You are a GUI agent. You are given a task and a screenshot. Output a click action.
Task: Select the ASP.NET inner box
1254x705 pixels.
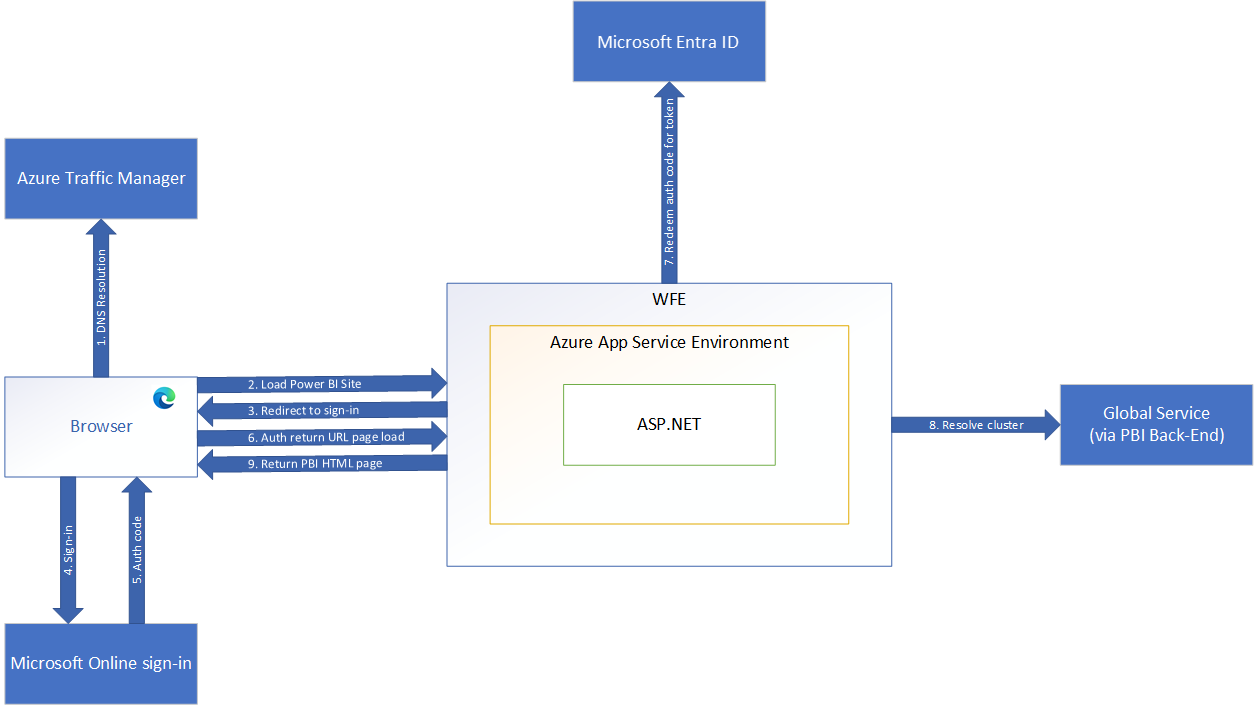coord(668,424)
